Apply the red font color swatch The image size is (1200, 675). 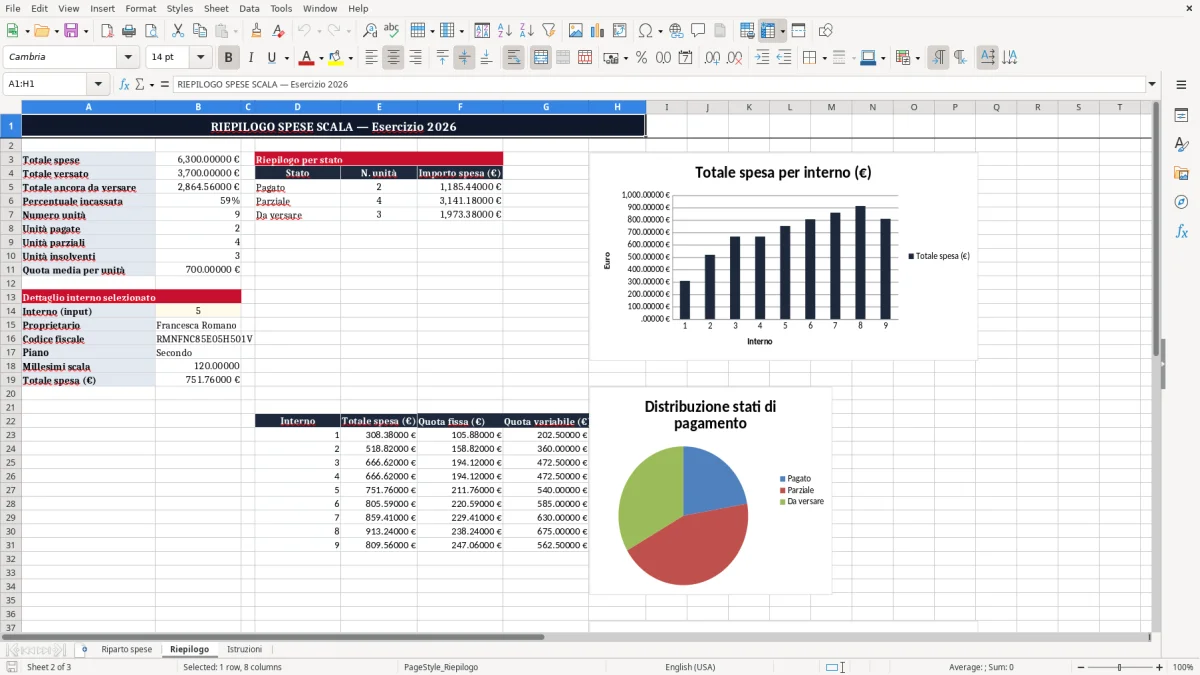click(x=307, y=58)
